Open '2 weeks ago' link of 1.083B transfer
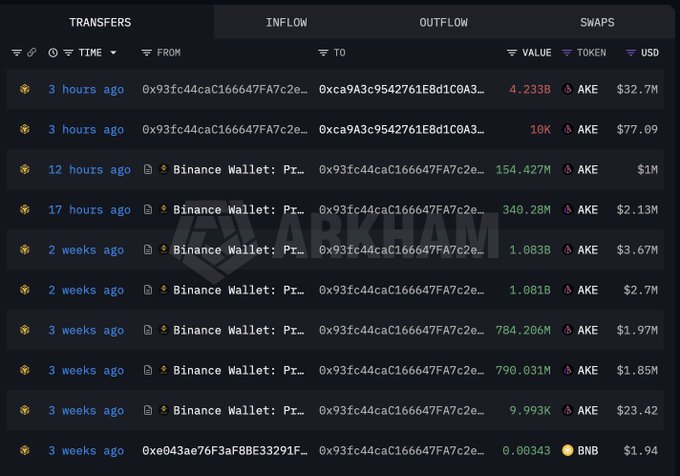Image resolution: width=680 pixels, height=476 pixels. [x=86, y=250]
